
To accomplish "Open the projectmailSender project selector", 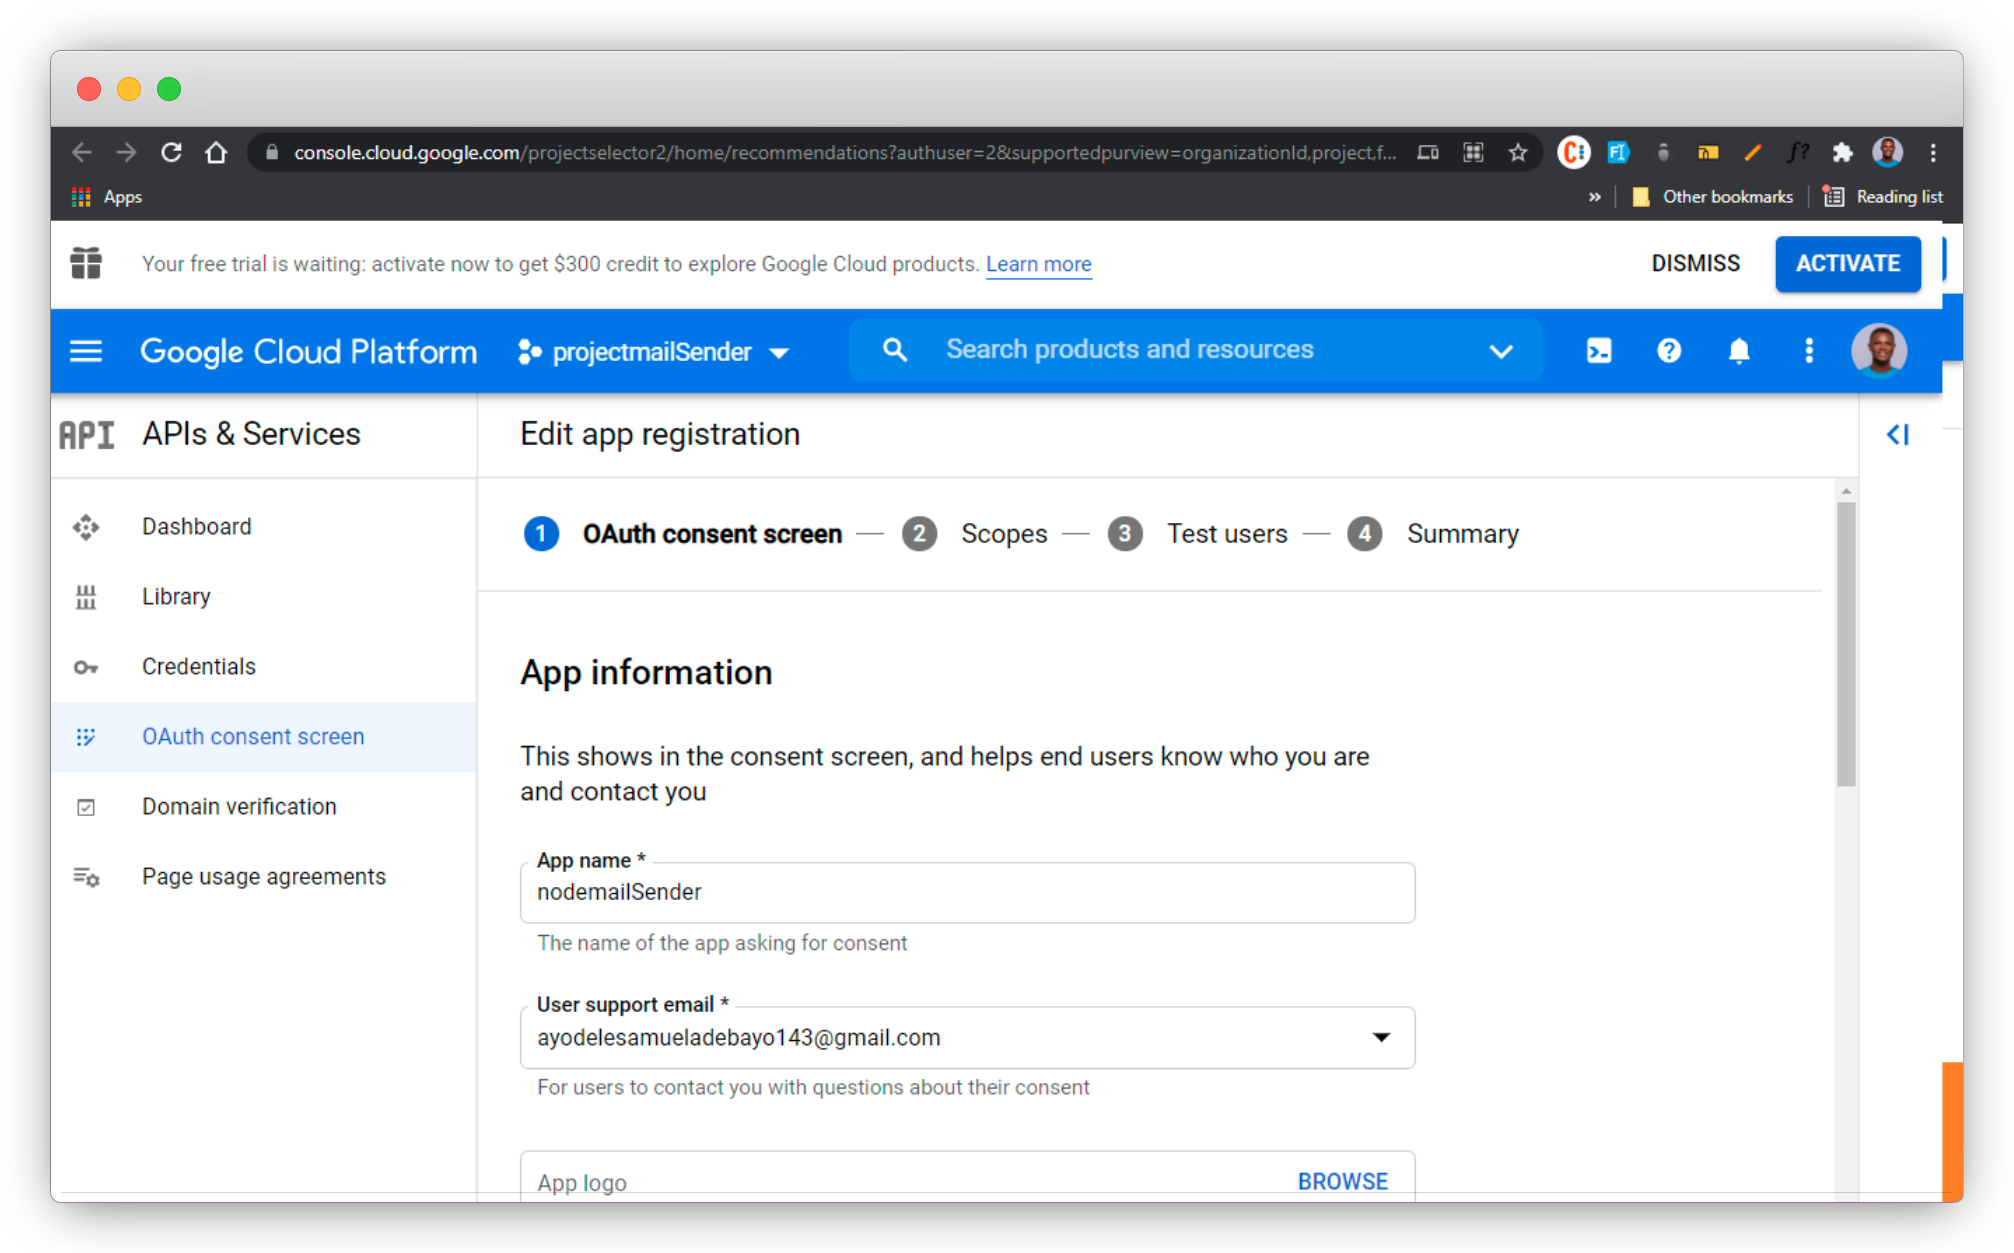I will click(653, 352).
